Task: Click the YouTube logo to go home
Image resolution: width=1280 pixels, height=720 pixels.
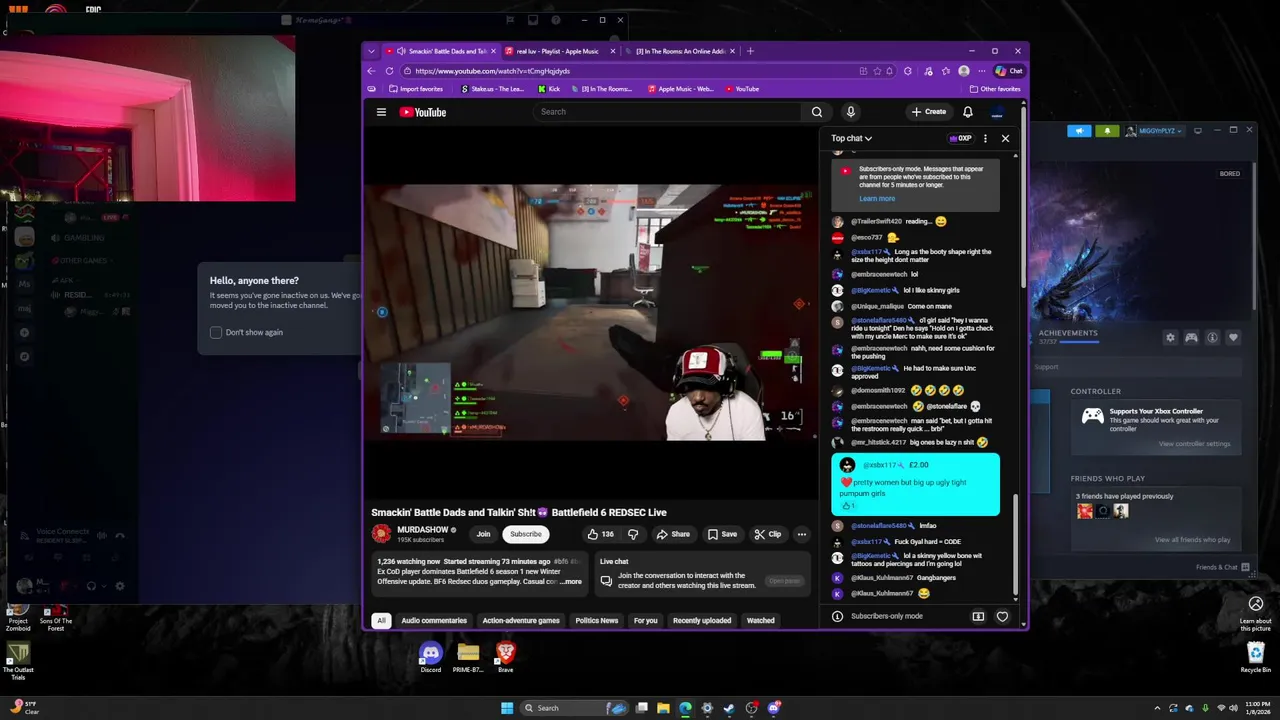Action: pos(423,112)
